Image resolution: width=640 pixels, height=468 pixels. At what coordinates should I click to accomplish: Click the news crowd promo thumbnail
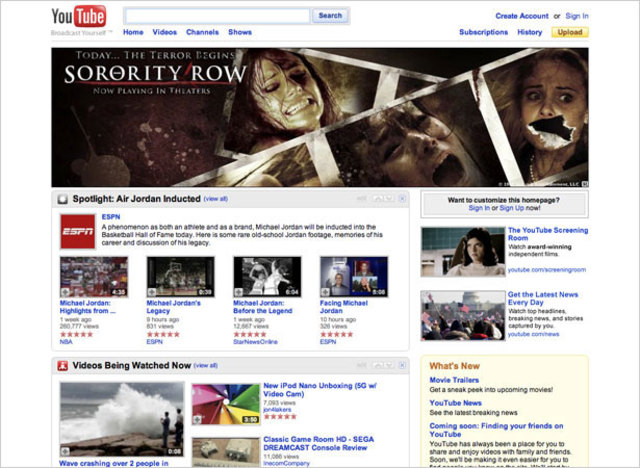tap(463, 315)
